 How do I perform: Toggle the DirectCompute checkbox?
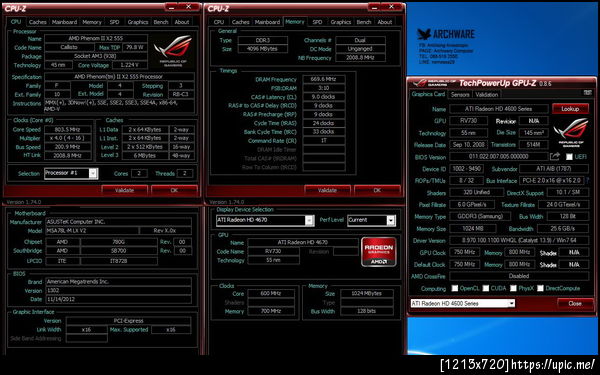(540, 288)
